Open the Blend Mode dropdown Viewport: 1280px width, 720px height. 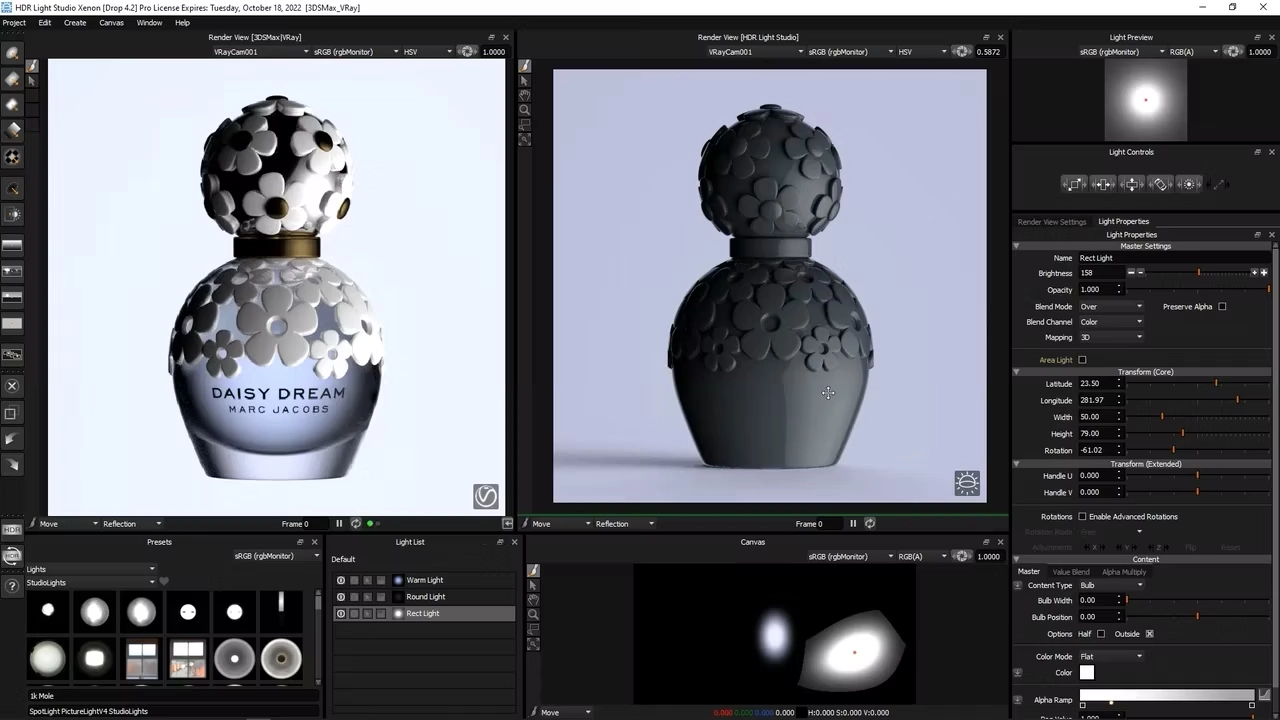click(x=1111, y=307)
